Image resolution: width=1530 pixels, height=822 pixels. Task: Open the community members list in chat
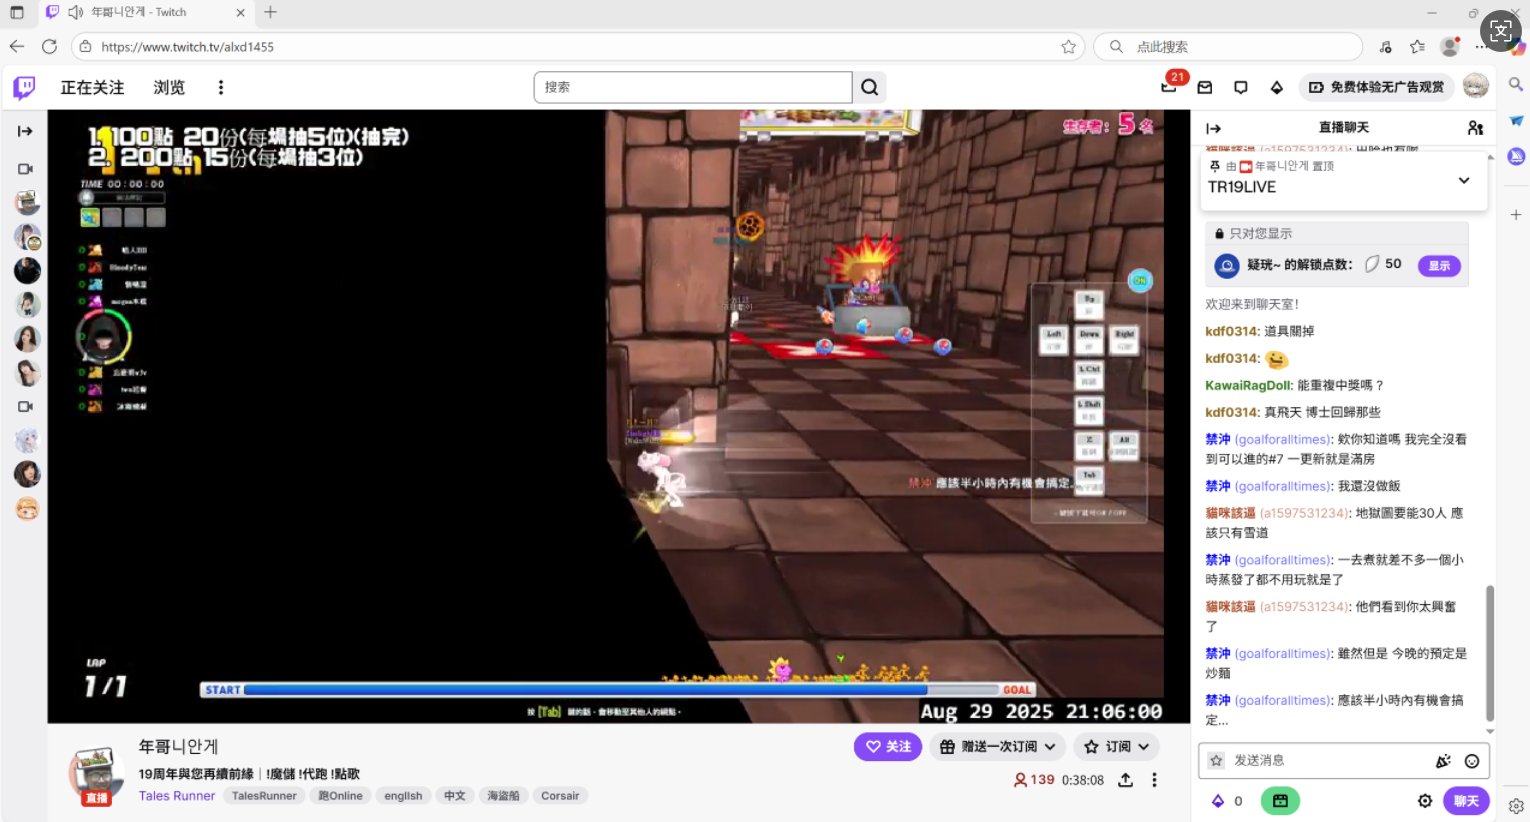pos(1475,128)
